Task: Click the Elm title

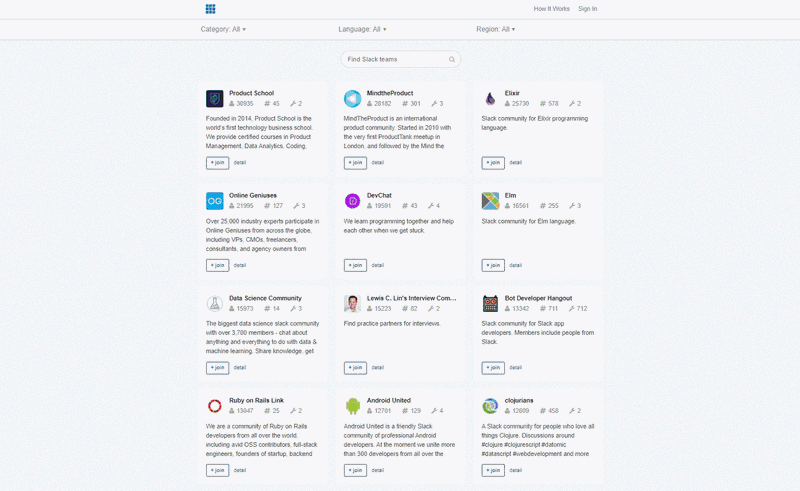Action: [510, 195]
